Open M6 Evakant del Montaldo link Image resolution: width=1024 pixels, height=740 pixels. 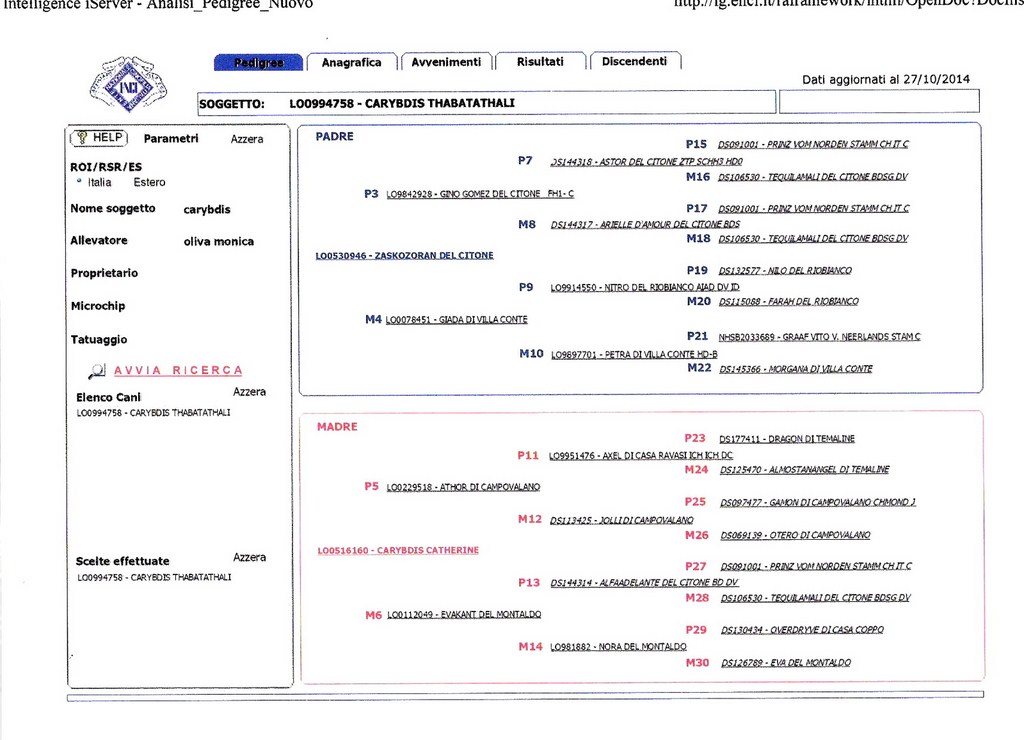pyautogui.click(x=464, y=615)
